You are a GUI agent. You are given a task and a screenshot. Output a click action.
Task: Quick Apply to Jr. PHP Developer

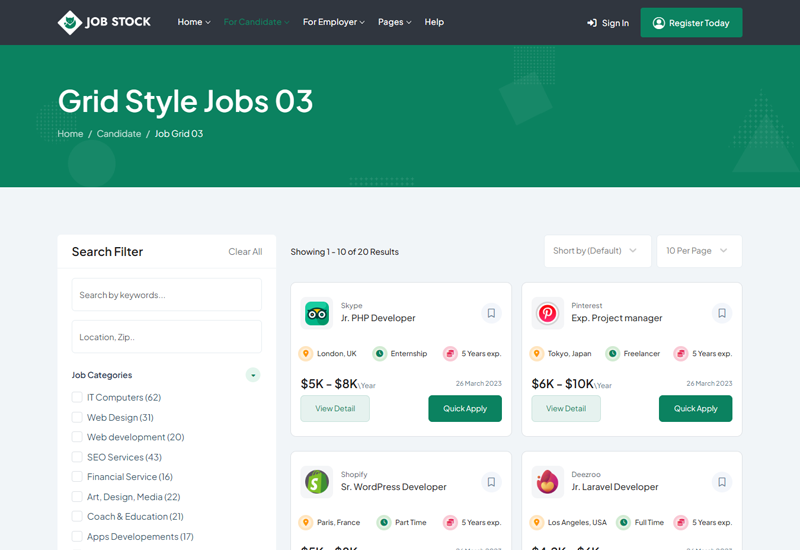[x=465, y=409]
